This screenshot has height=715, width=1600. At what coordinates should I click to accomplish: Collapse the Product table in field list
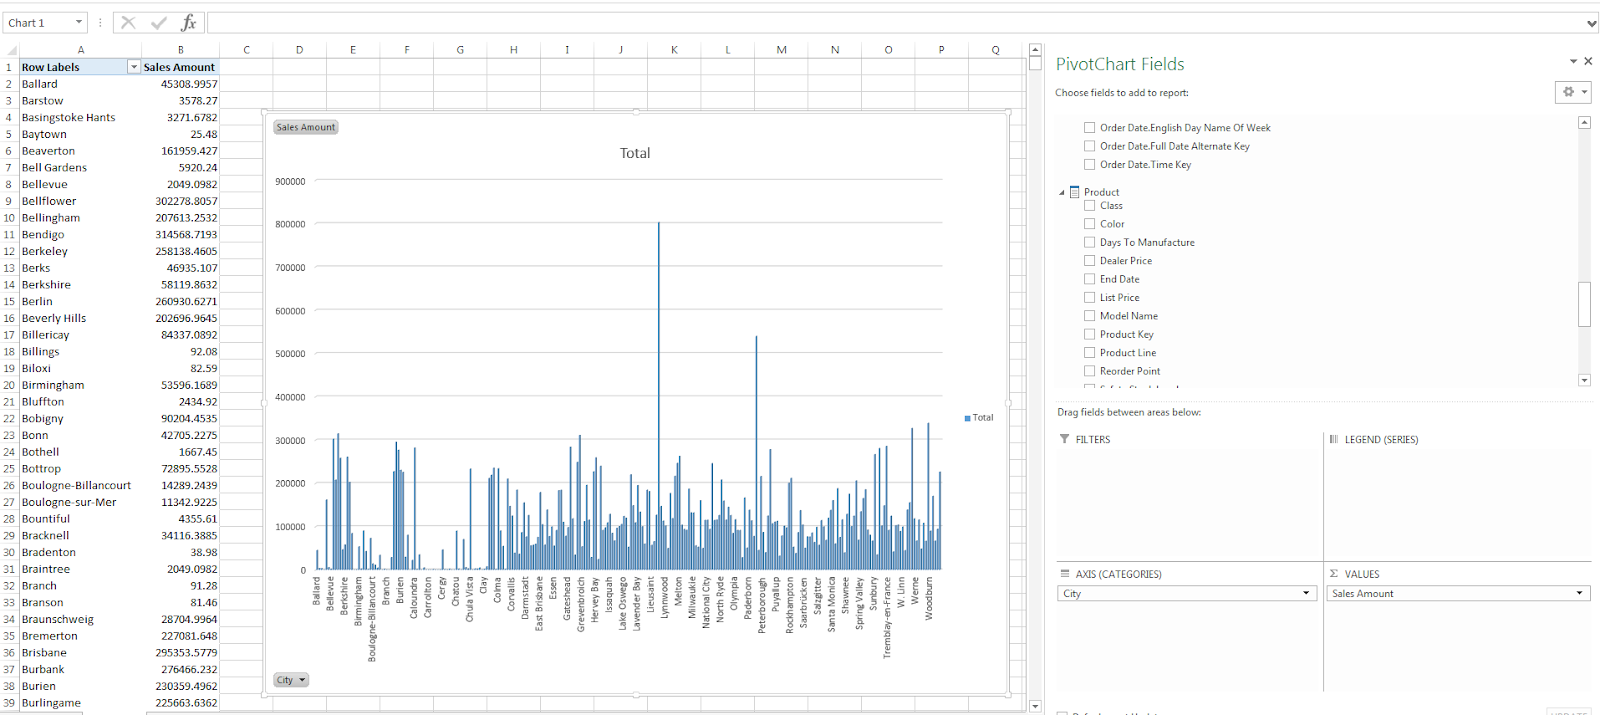(1062, 192)
